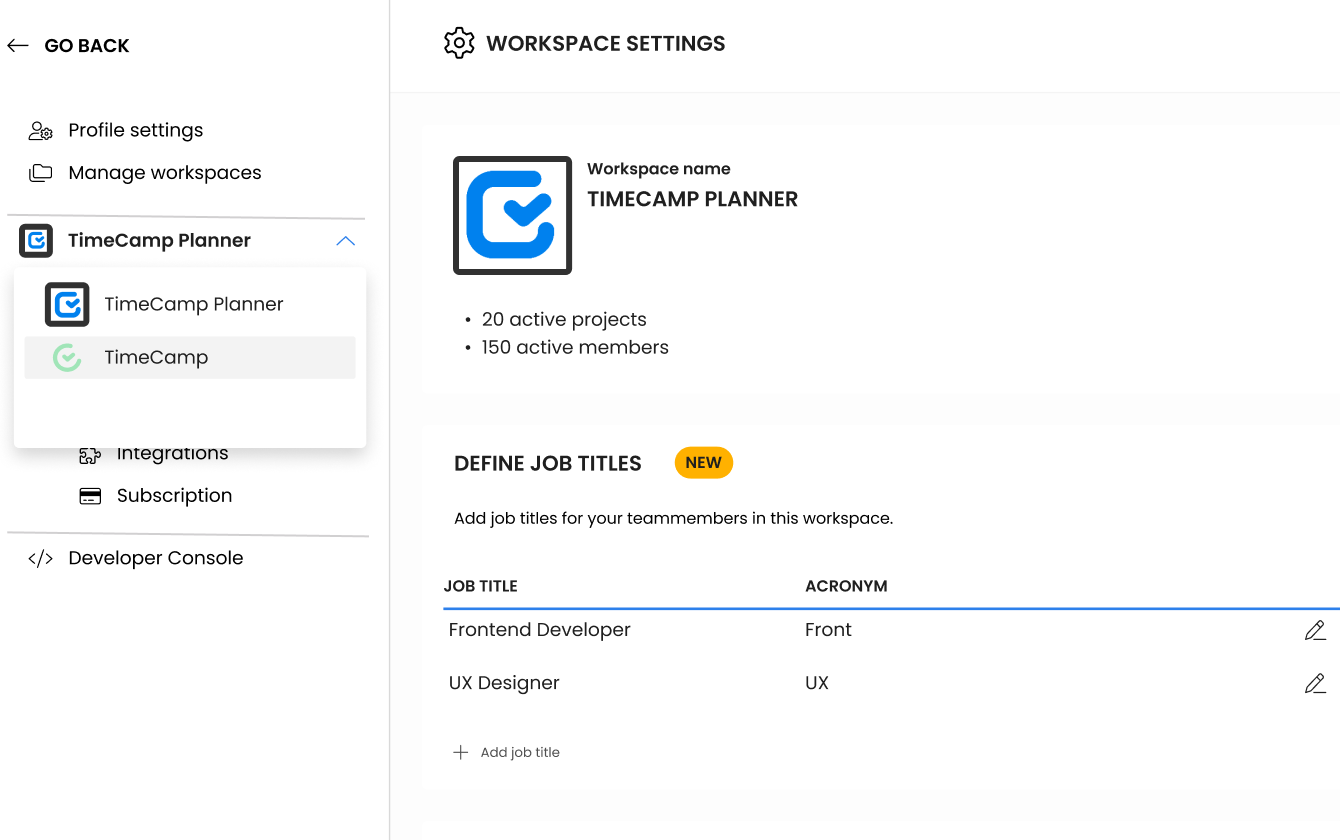
Task: Click the GO BACK text link
Action: point(87,46)
